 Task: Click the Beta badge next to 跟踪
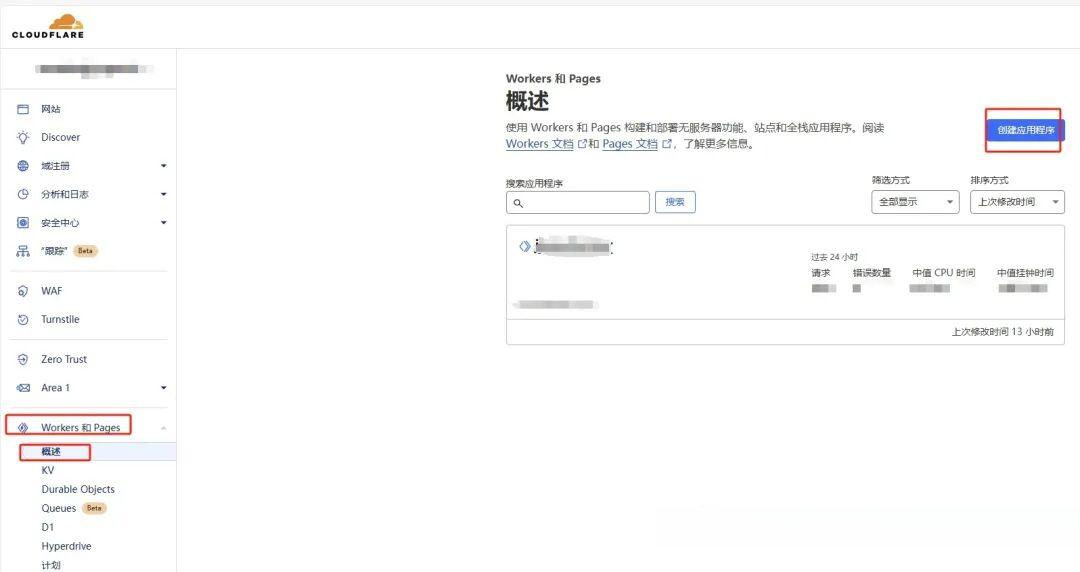85,251
